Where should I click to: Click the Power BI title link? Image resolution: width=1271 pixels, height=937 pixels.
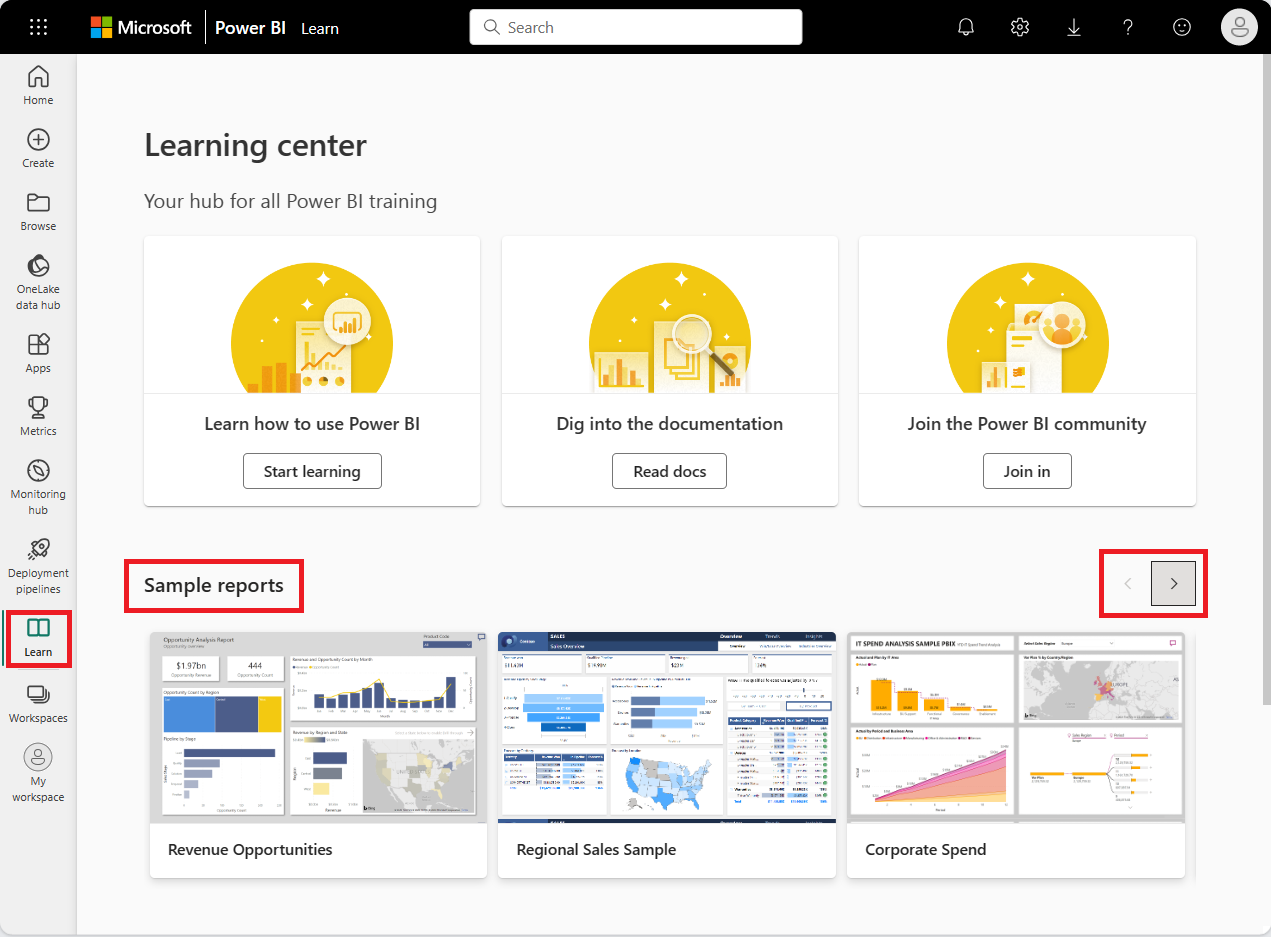point(250,27)
